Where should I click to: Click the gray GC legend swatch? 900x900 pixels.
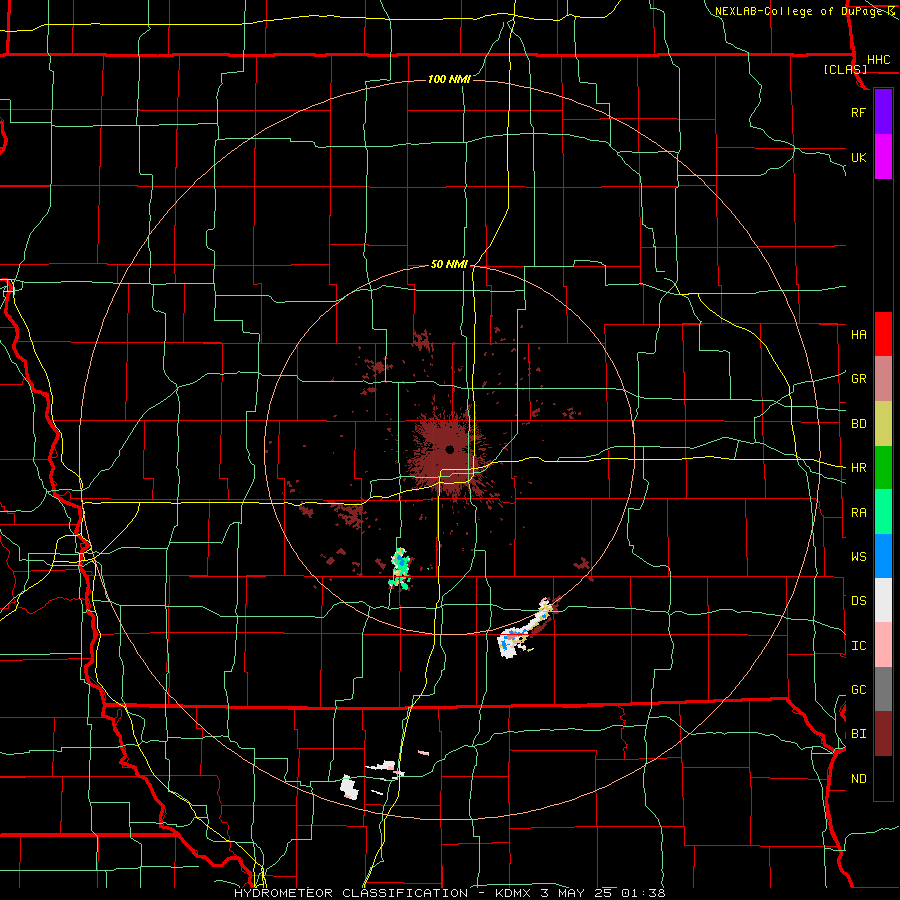coord(883,689)
